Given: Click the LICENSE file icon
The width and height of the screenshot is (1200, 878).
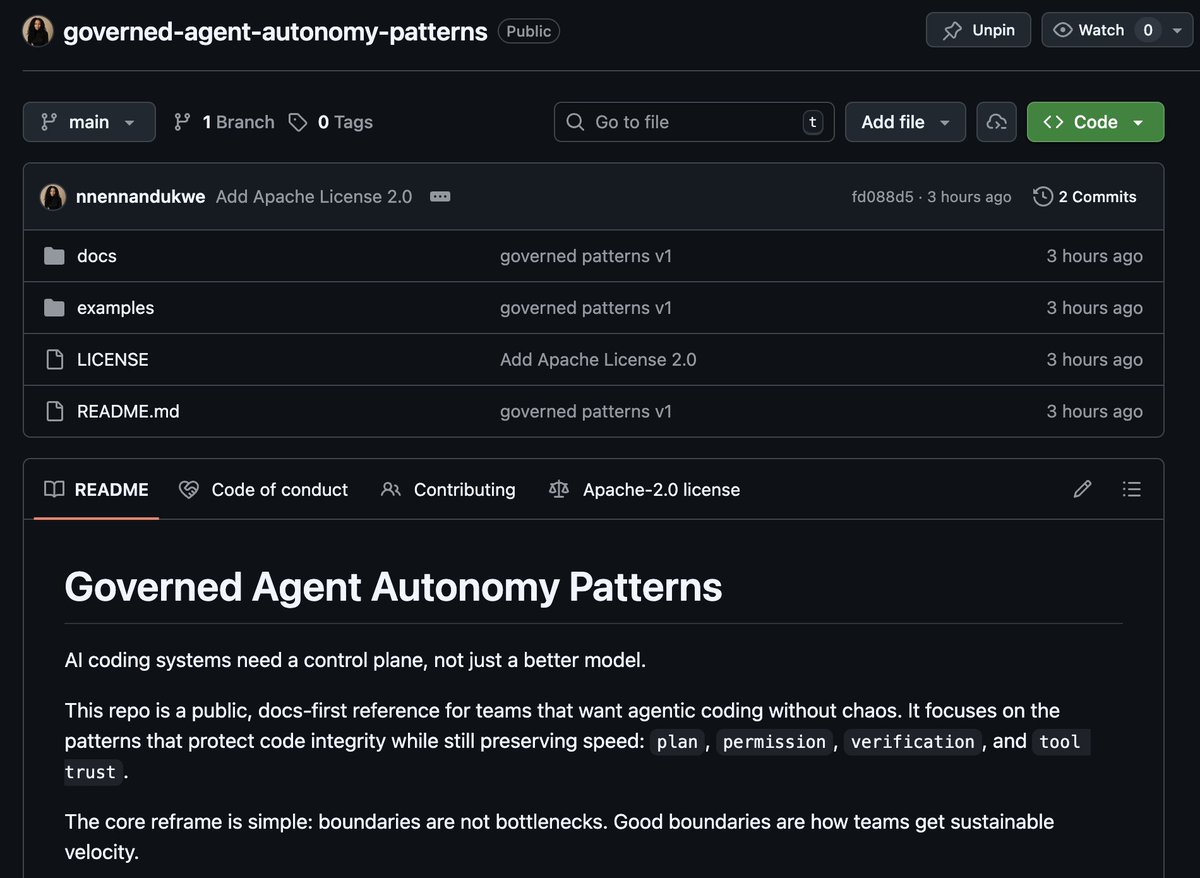Looking at the screenshot, I should pos(55,360).
